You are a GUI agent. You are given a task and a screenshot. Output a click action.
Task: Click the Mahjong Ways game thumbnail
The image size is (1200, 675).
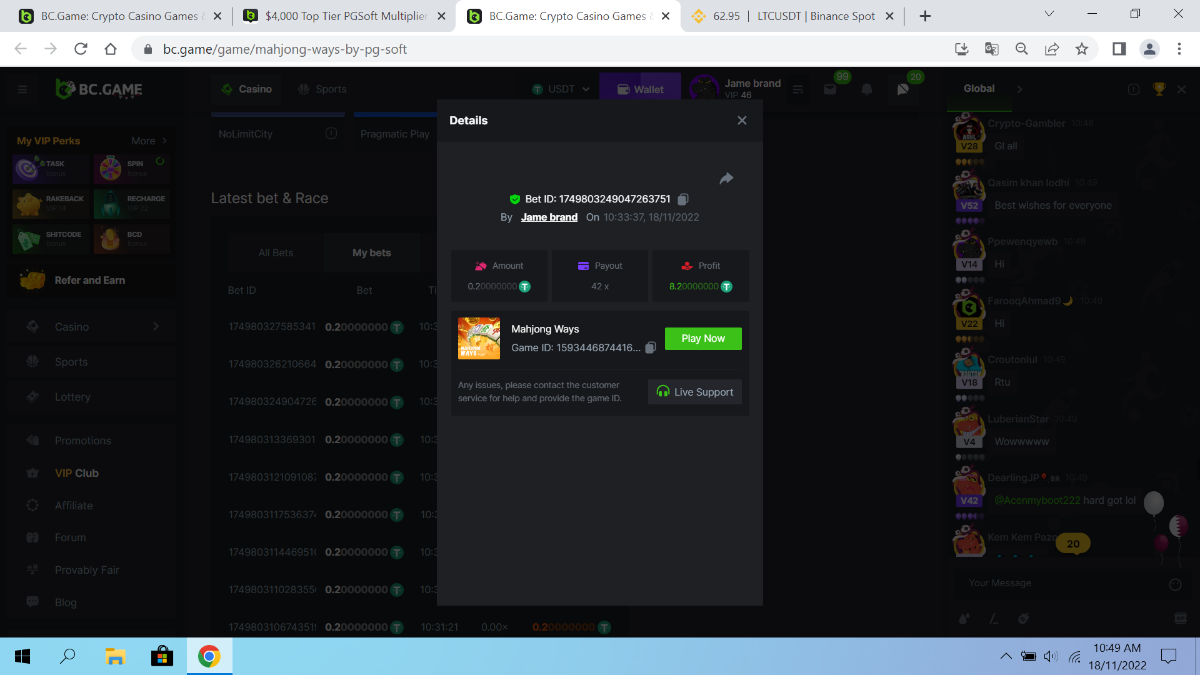pyautogui.click(x=479, y=338)
